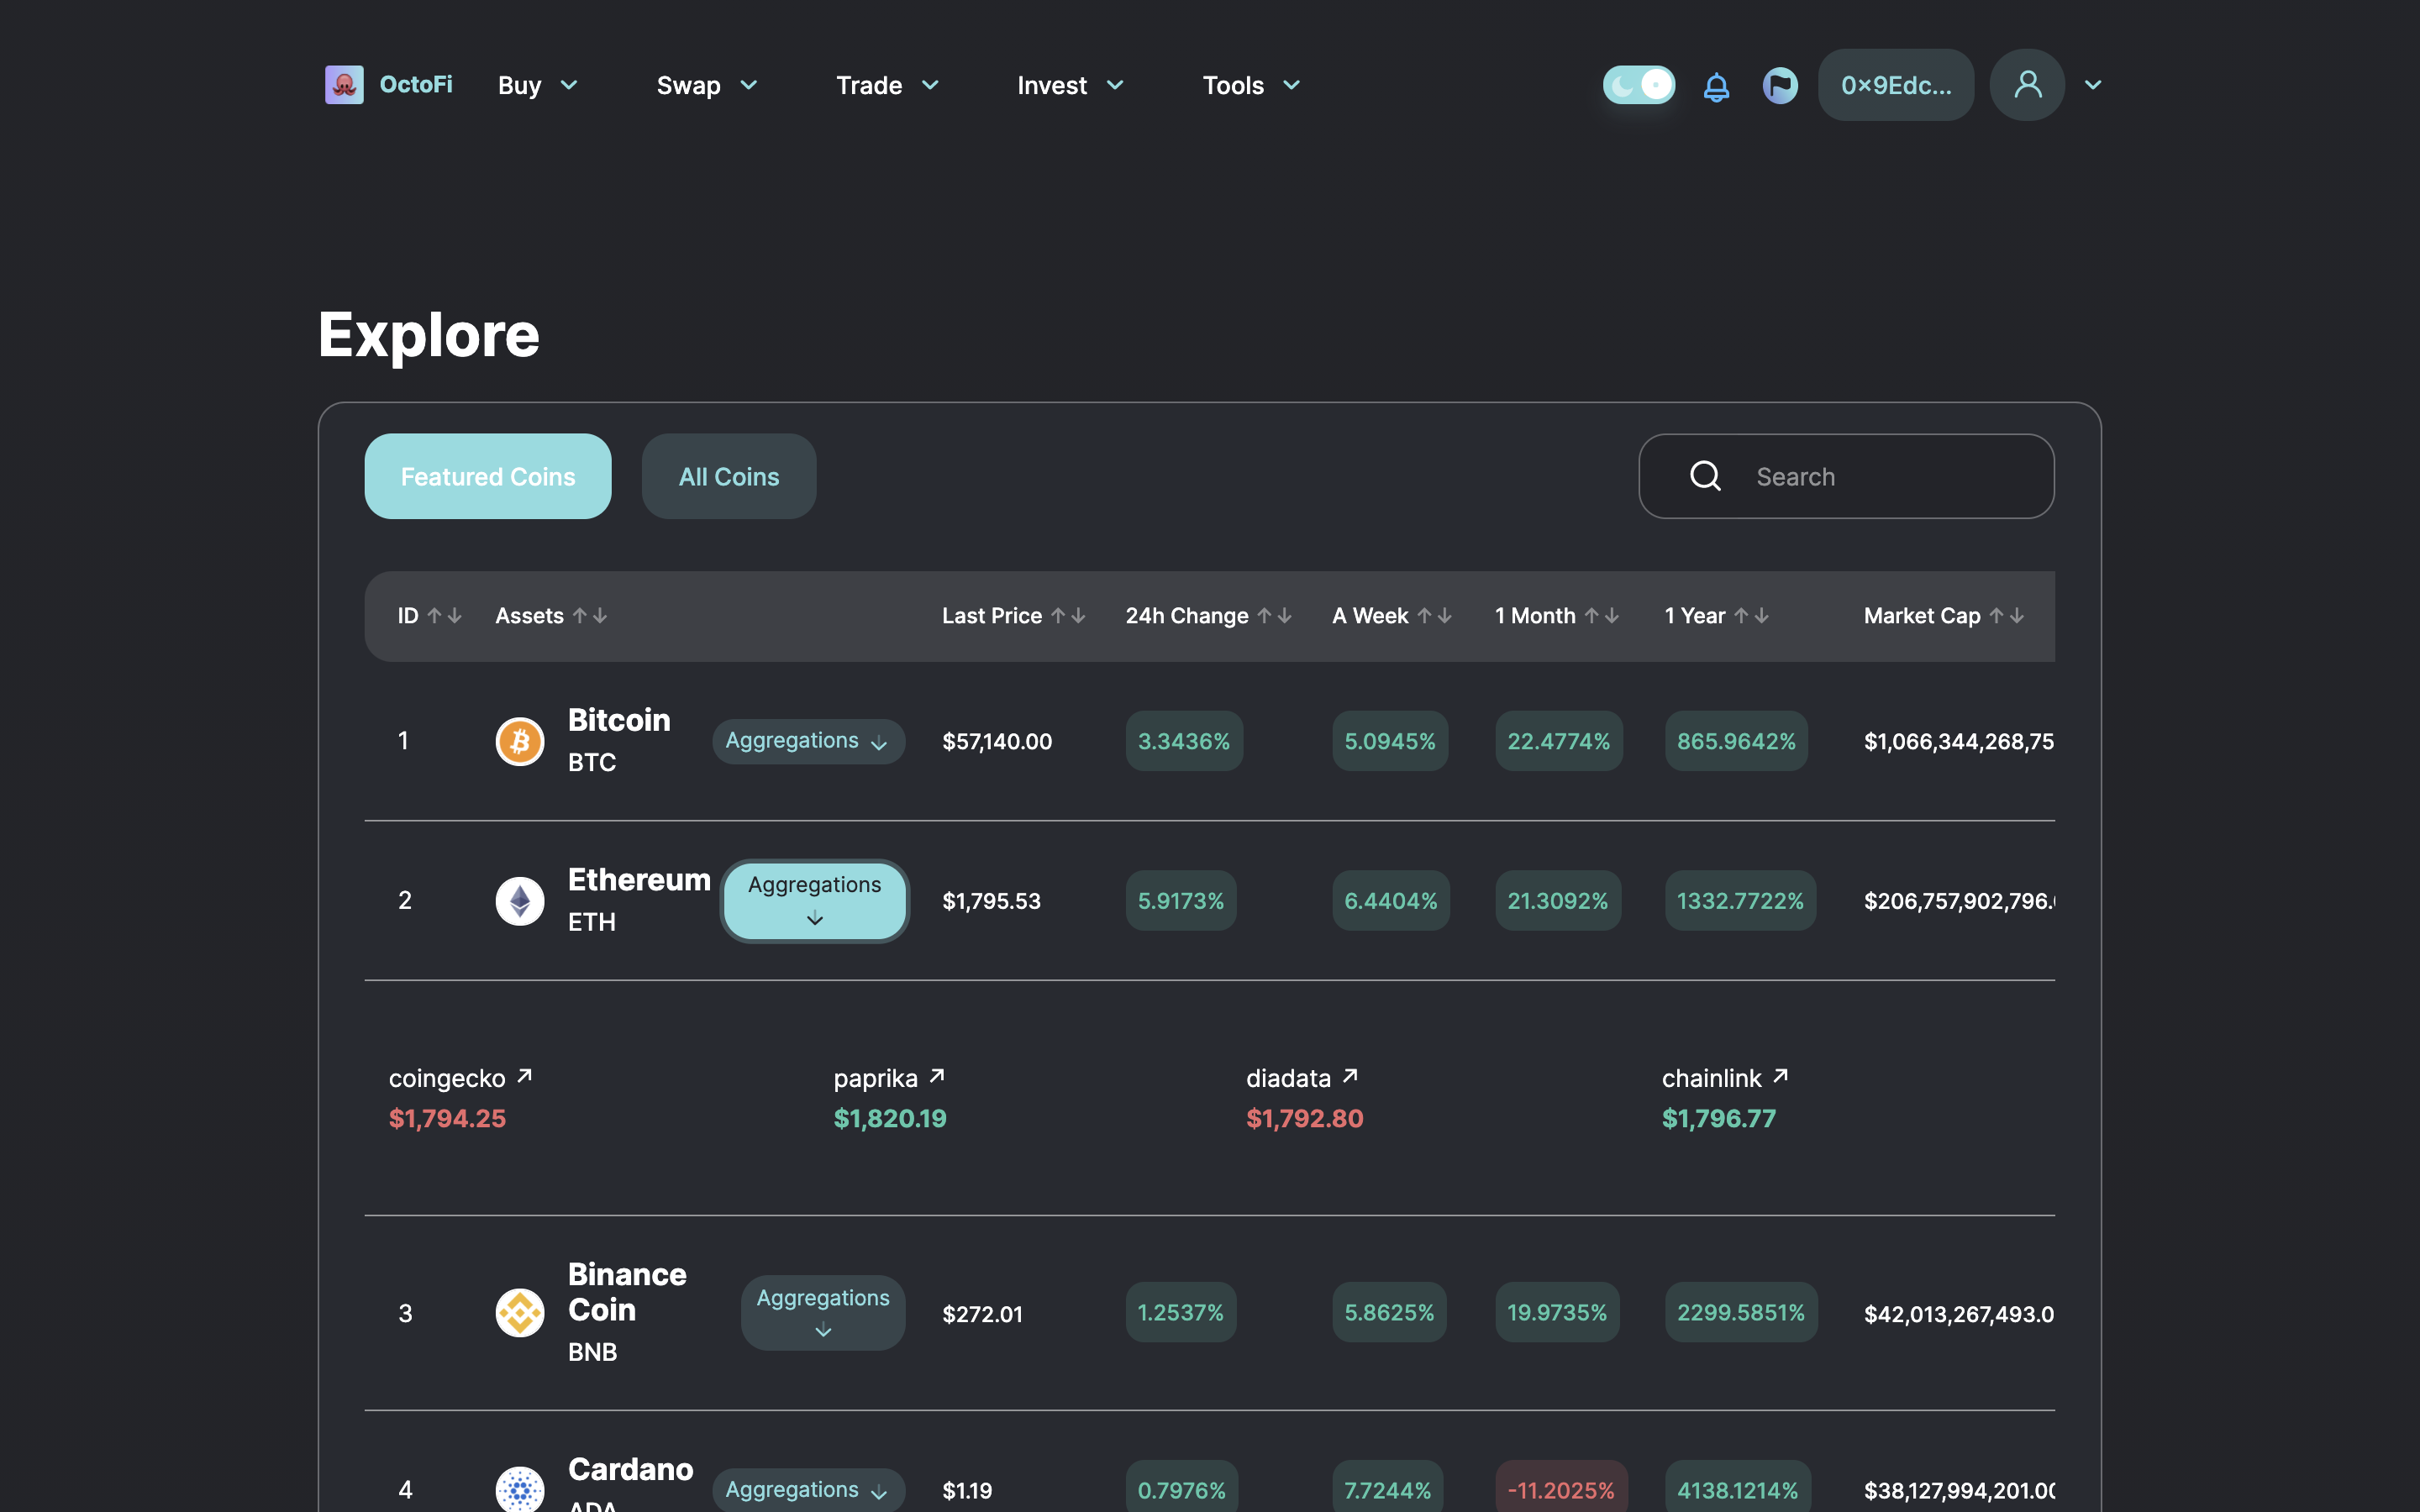Click the Bitcoin coin icon

point(520,741)
